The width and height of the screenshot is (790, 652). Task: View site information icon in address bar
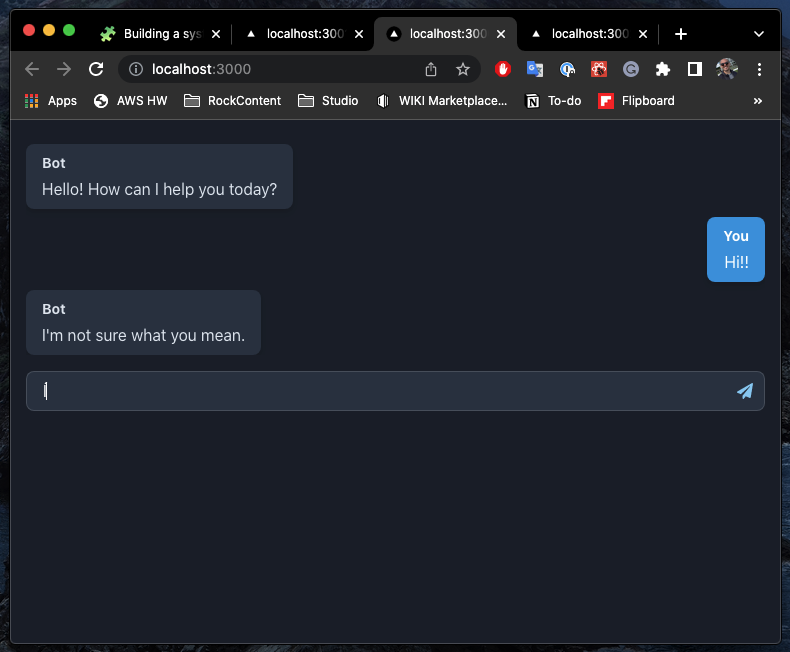coord(136,69)
